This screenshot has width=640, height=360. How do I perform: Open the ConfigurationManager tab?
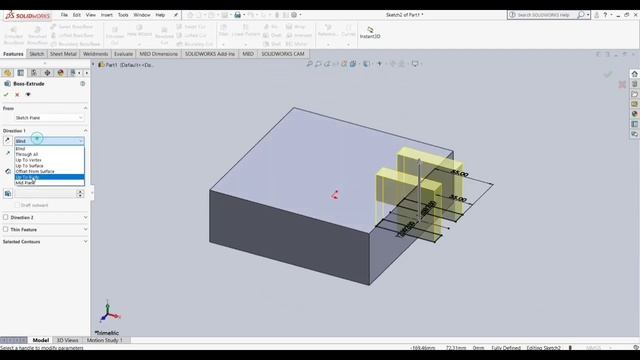pyautogui.click(x=34, y=73)
